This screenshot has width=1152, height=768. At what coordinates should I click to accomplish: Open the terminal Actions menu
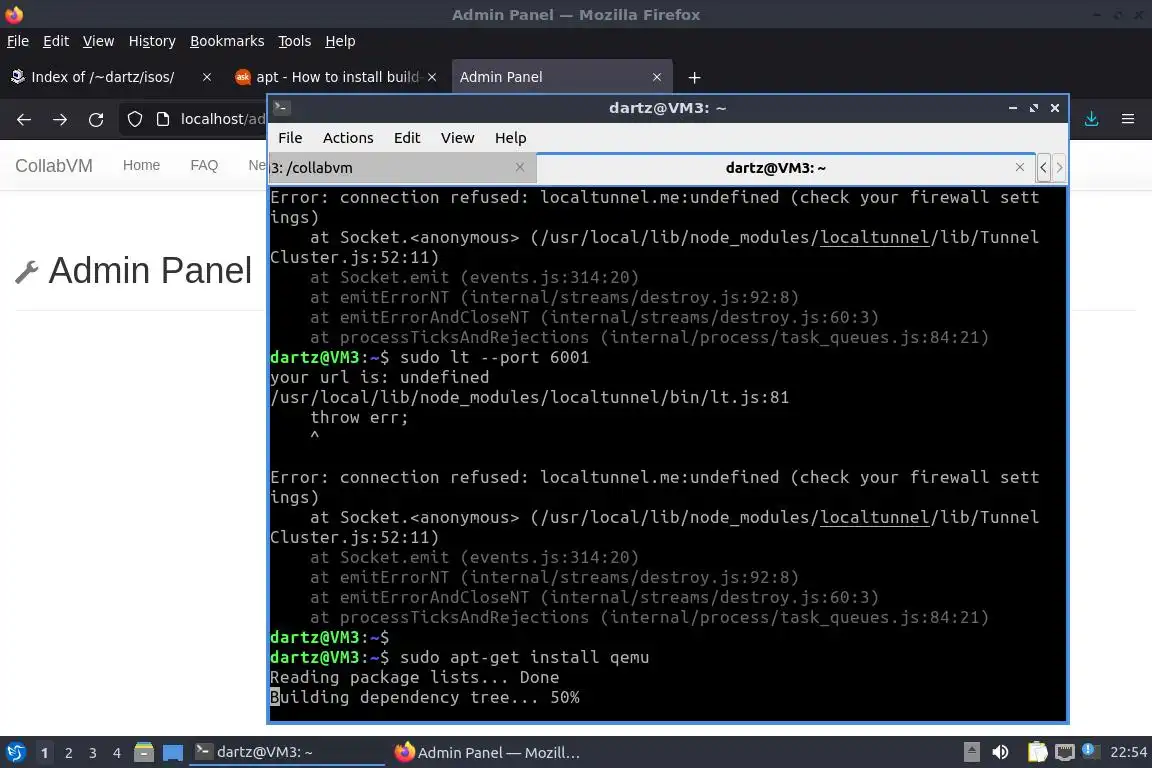click(348, 138)
